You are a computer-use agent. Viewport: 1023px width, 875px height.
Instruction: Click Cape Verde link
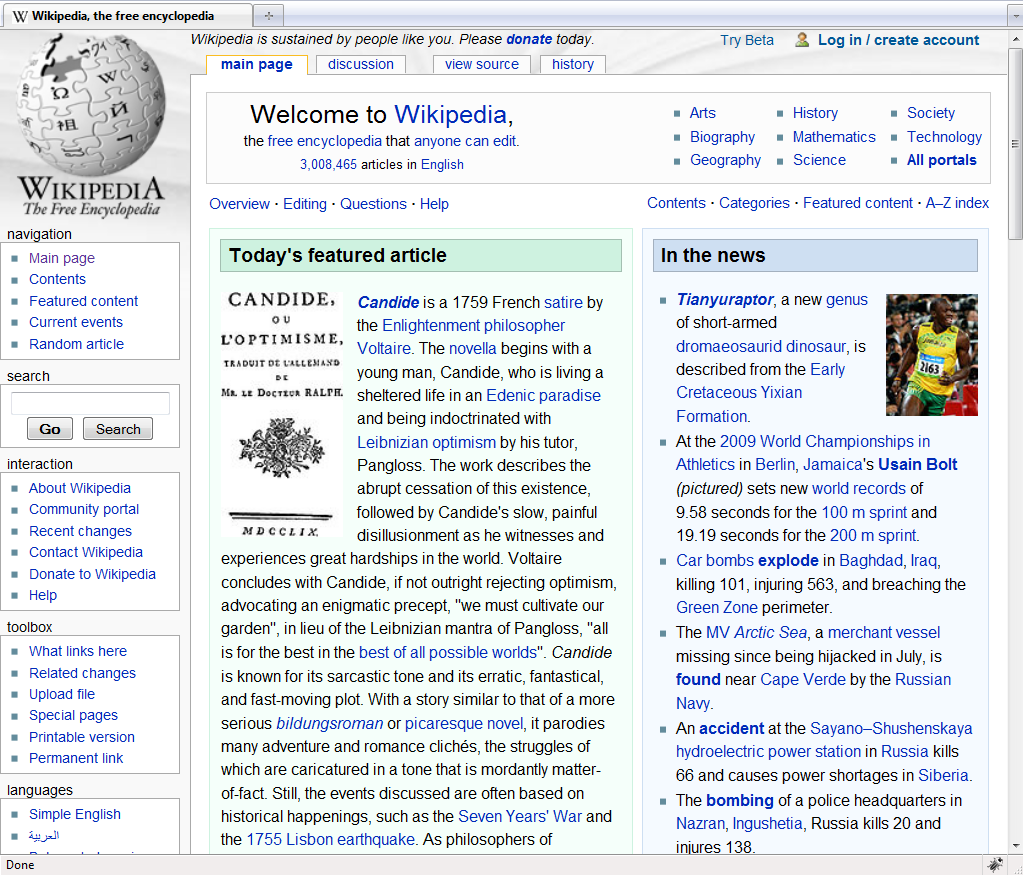[x=802, y=679]
